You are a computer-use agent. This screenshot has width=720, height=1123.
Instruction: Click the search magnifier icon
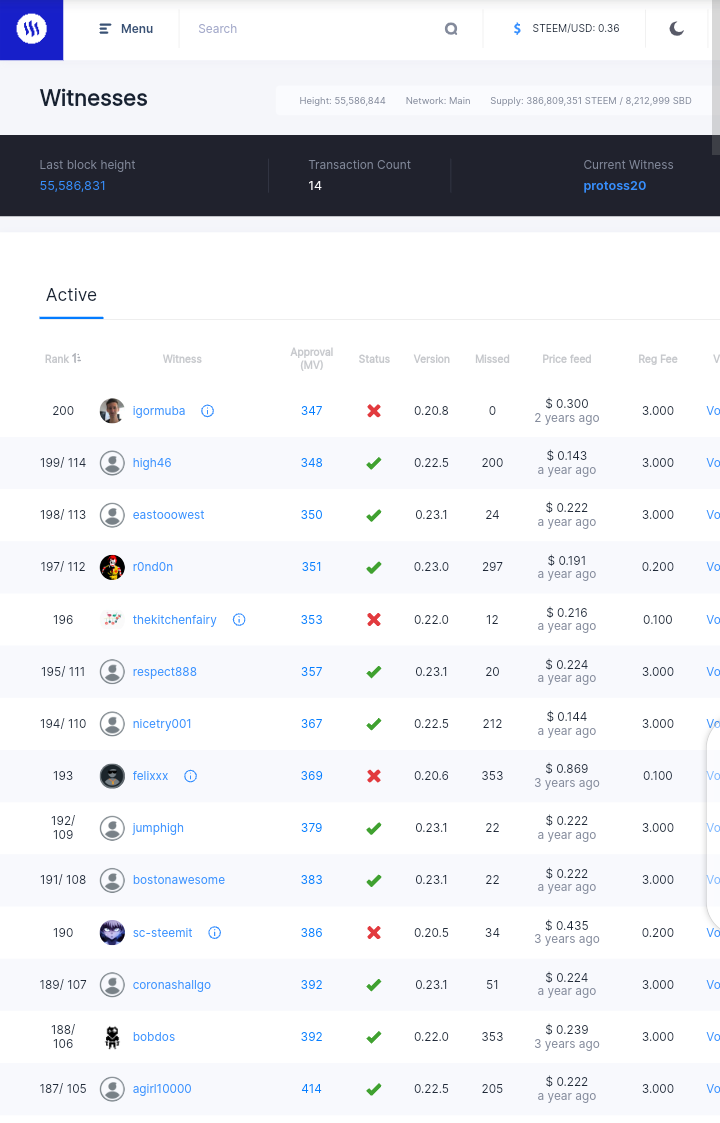451,29
